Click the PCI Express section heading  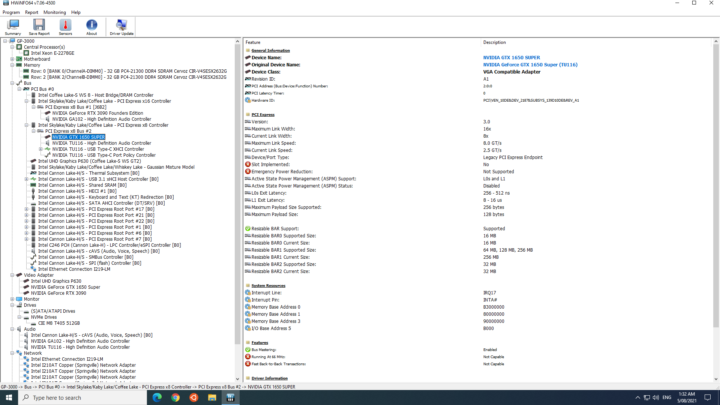(263, 115)
